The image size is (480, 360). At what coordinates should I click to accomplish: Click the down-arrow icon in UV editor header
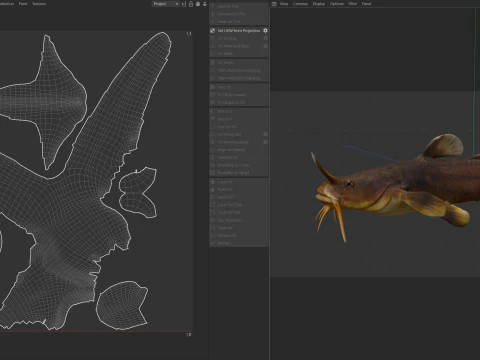click(x=205, y=4)
